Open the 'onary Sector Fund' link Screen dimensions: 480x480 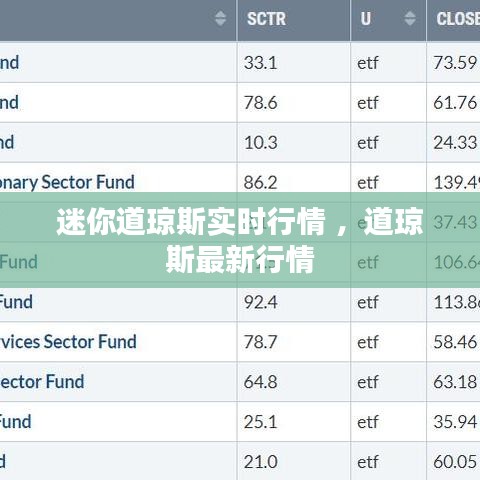pyautogui.click(x=67, y=182)
